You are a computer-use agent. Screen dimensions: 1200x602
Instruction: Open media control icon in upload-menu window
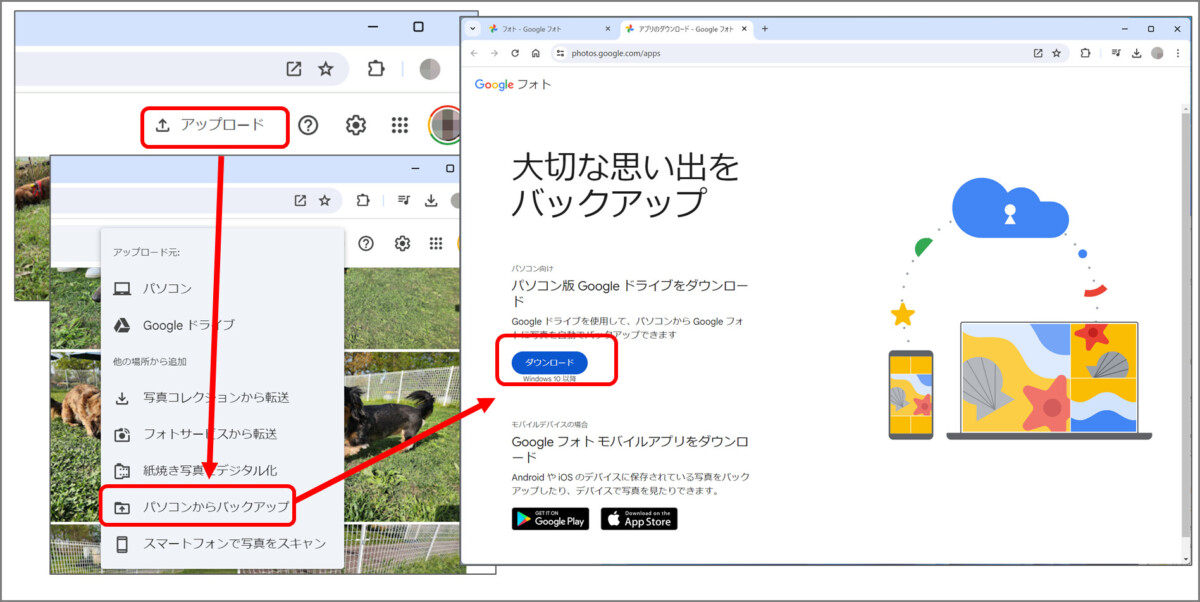coord(404,200)
